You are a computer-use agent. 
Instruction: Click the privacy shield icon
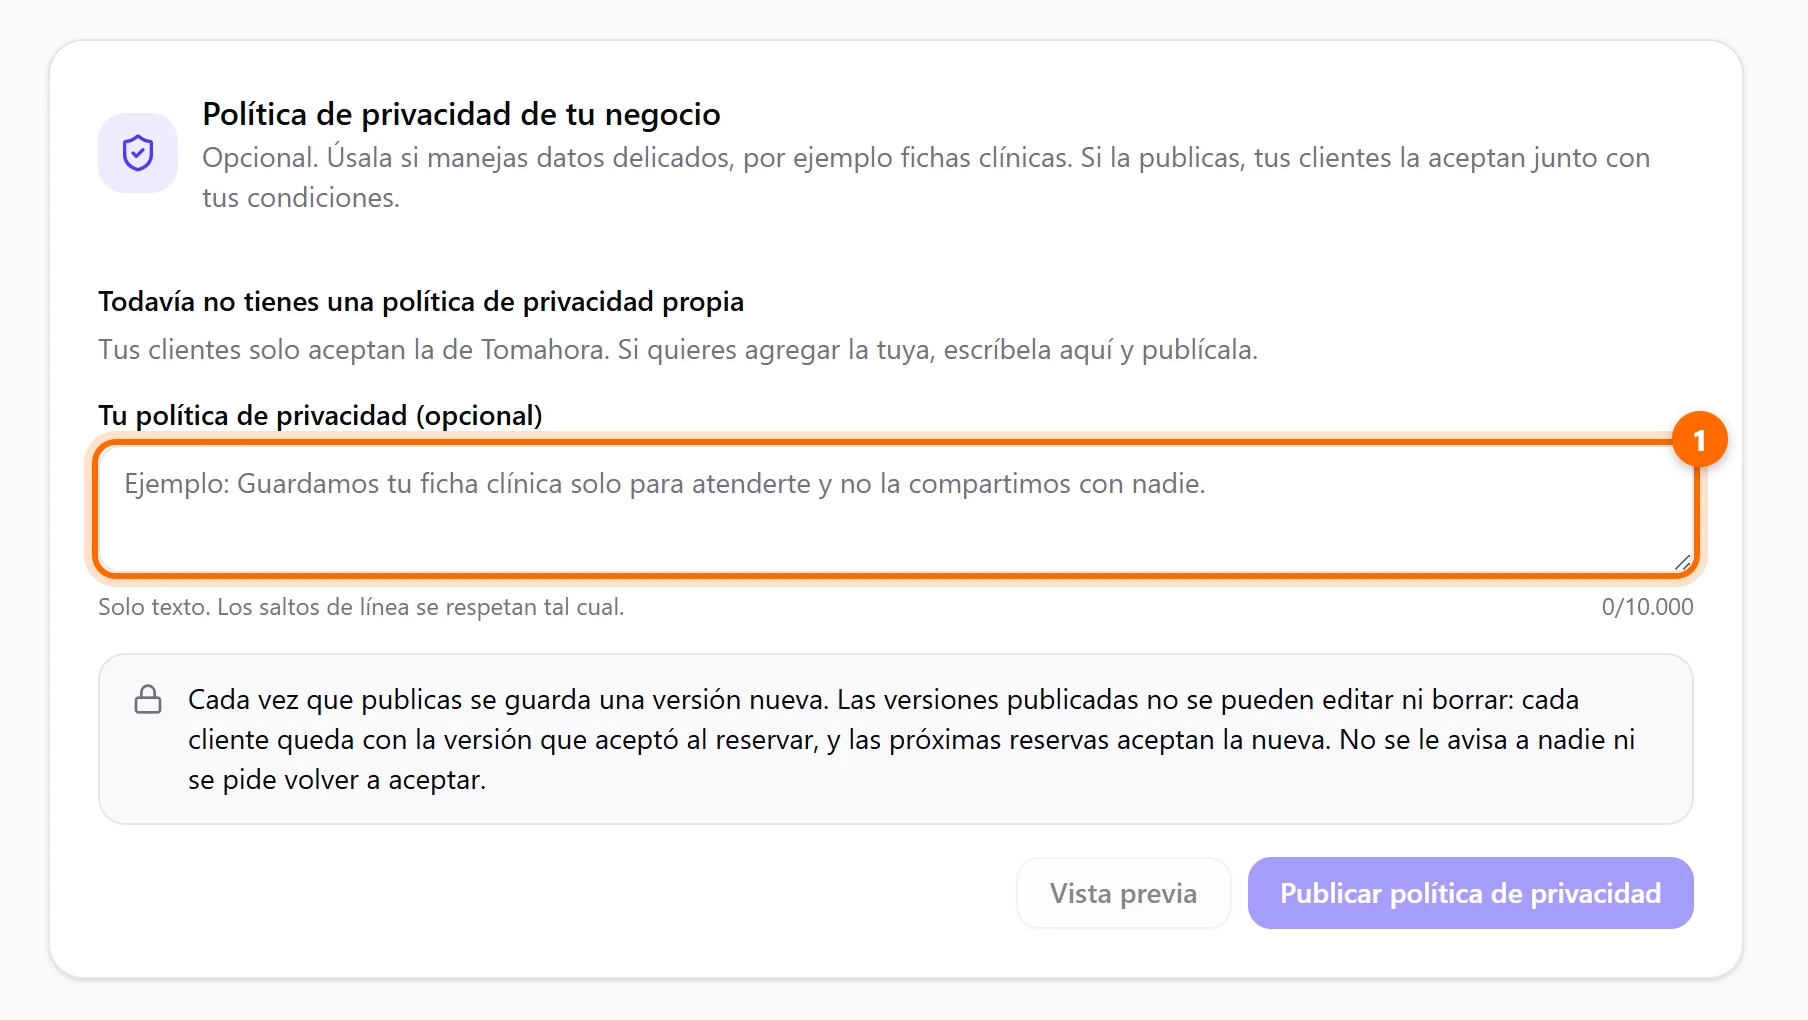(x=138, y=153)
